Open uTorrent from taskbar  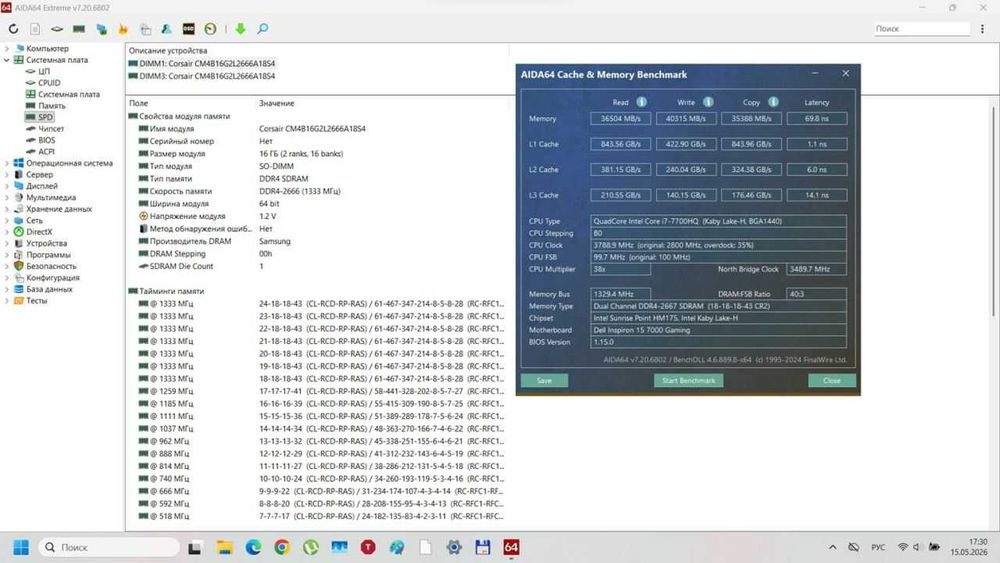tap(311, 548)
